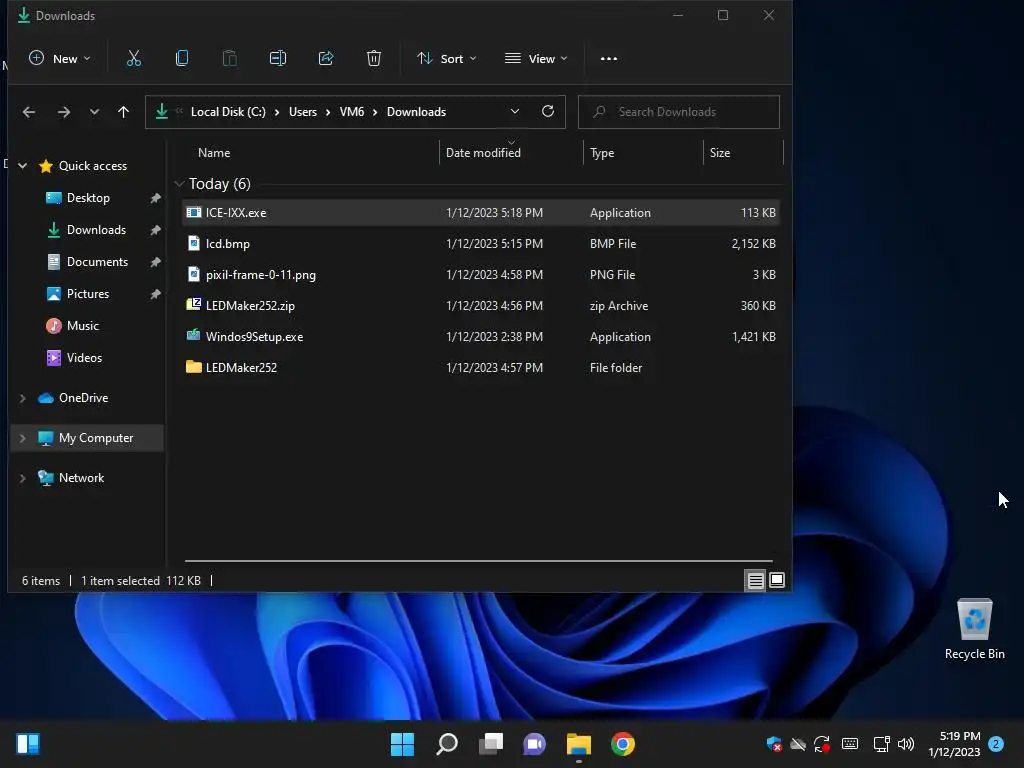
Task: Select pixil-frame-0-11.png file
Action: coord(481,275)
